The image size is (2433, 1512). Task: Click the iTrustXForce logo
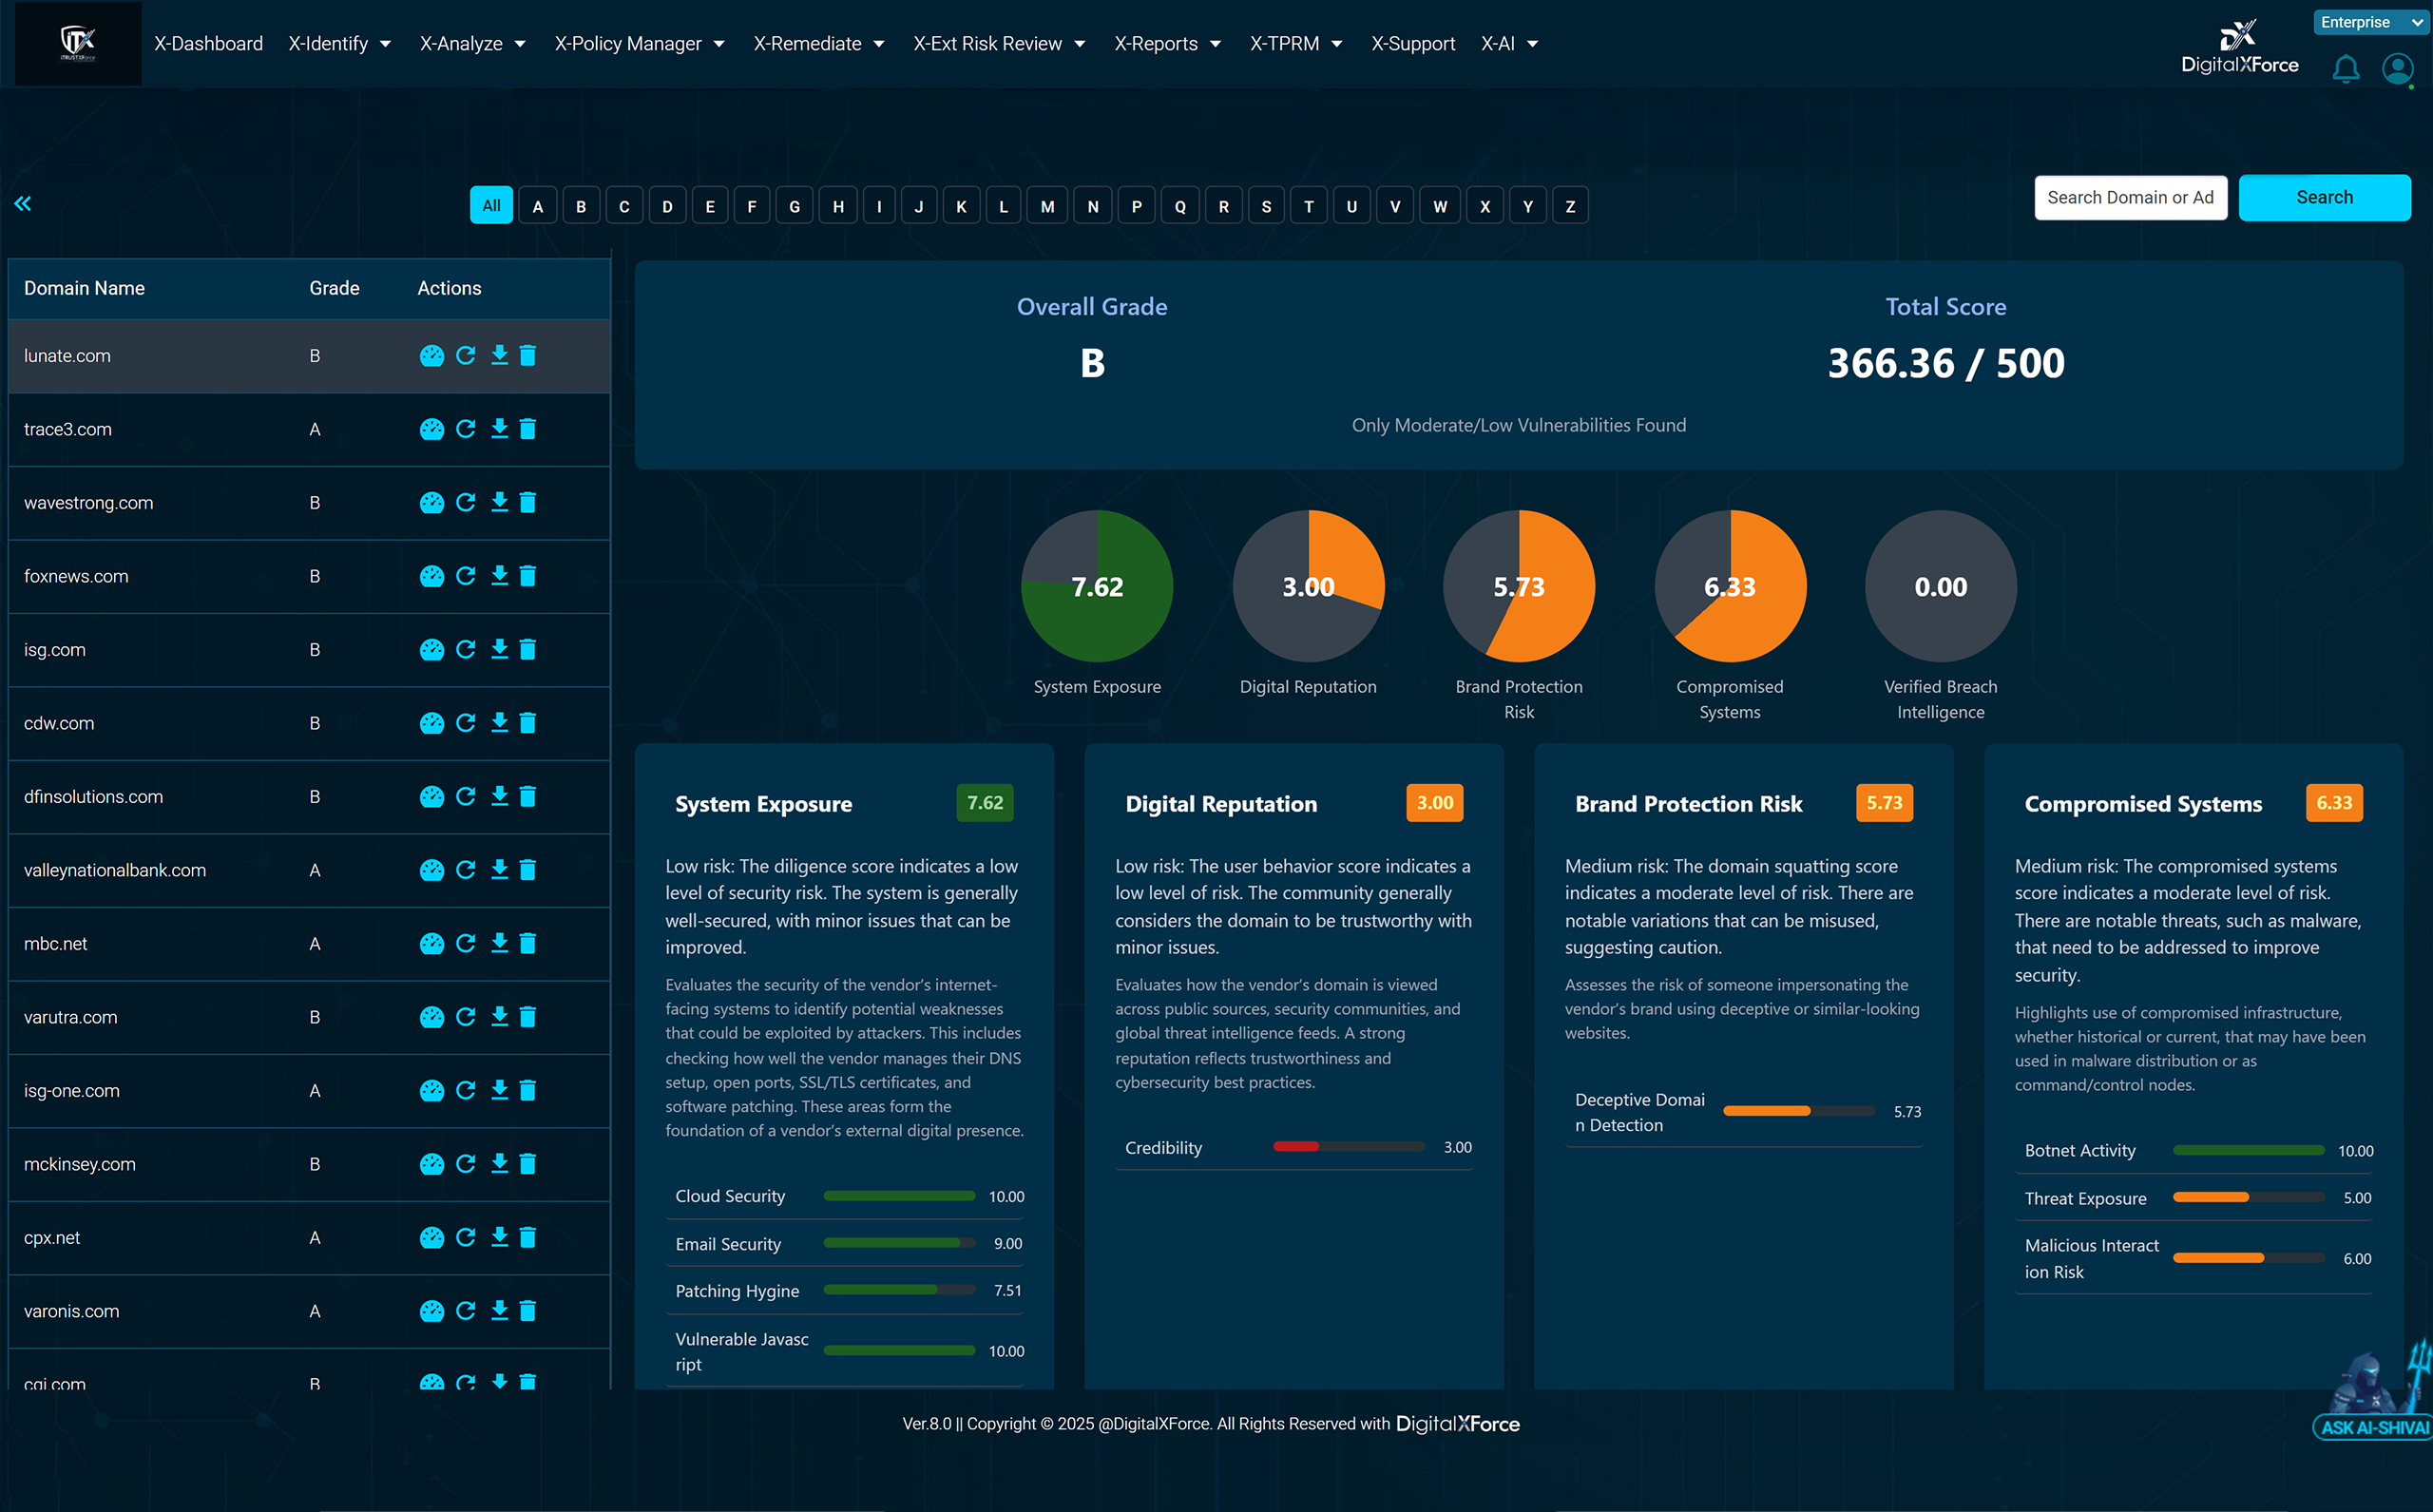78,43
